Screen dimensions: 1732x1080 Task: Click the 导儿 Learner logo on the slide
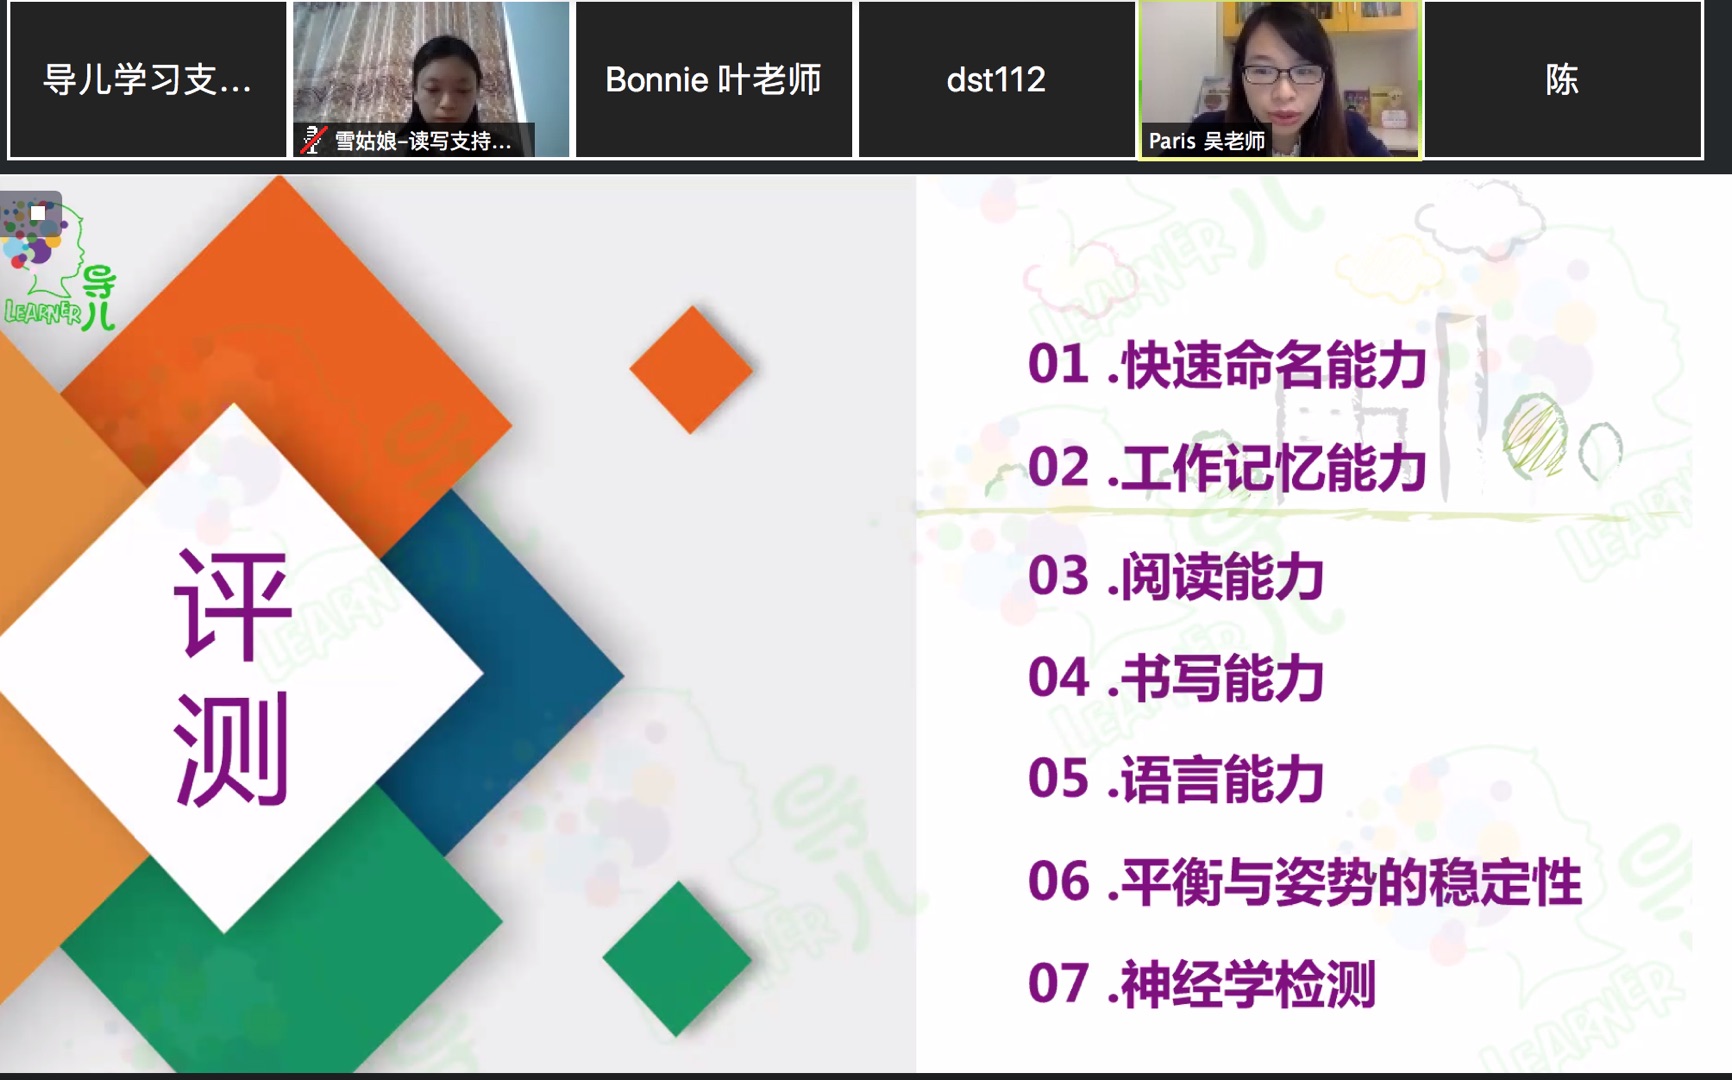coord(60,268)
